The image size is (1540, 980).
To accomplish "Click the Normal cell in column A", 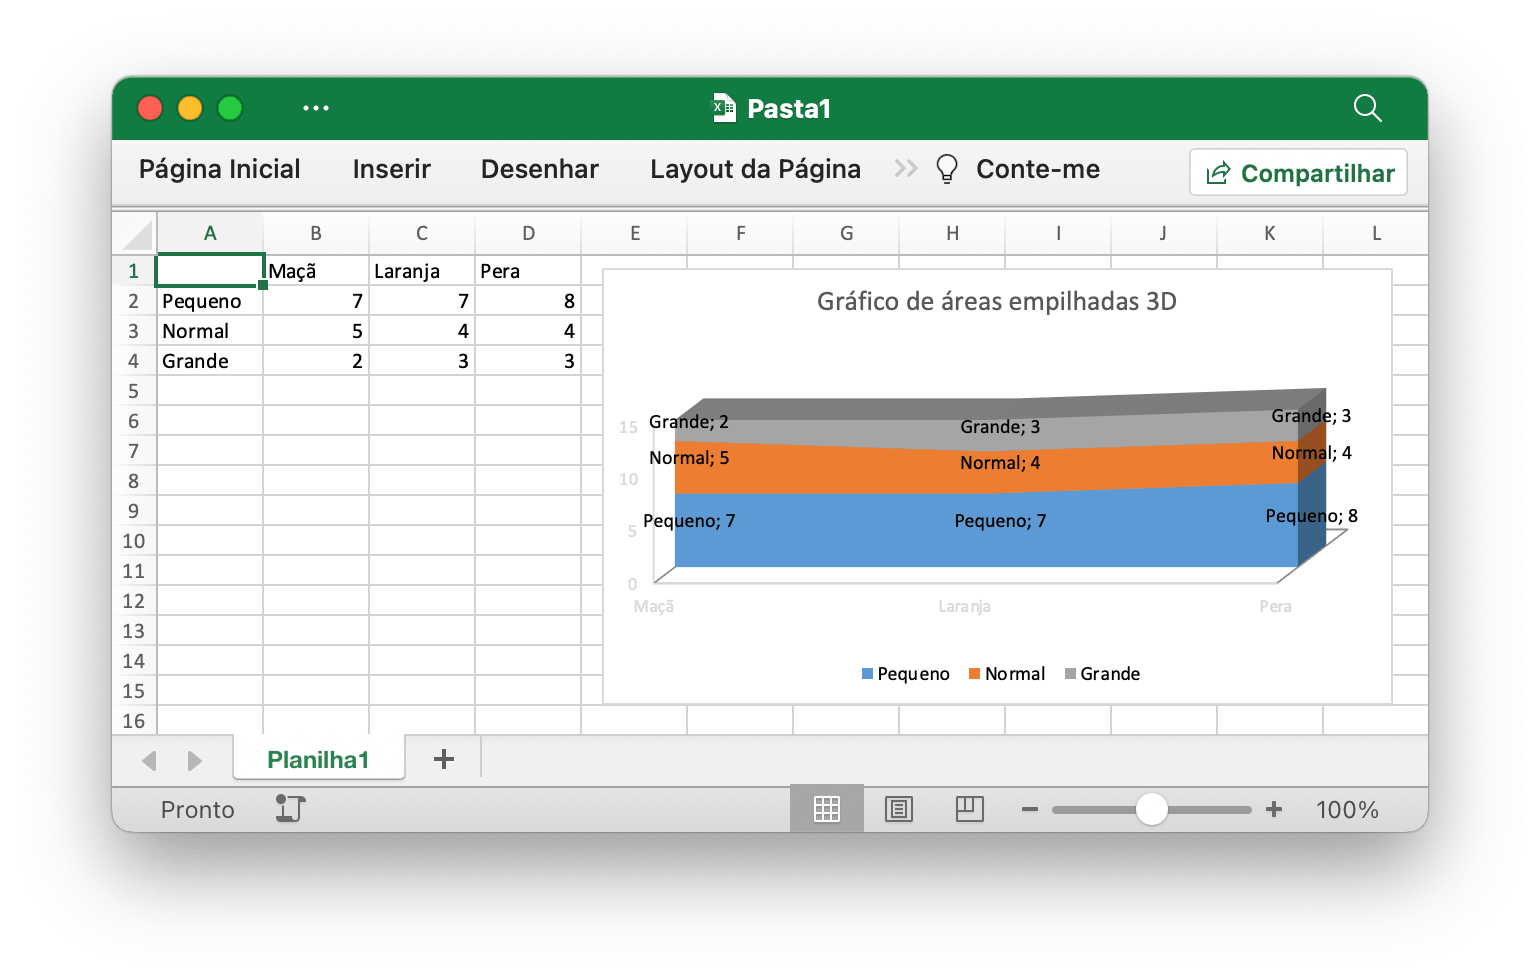I will 210,331.
